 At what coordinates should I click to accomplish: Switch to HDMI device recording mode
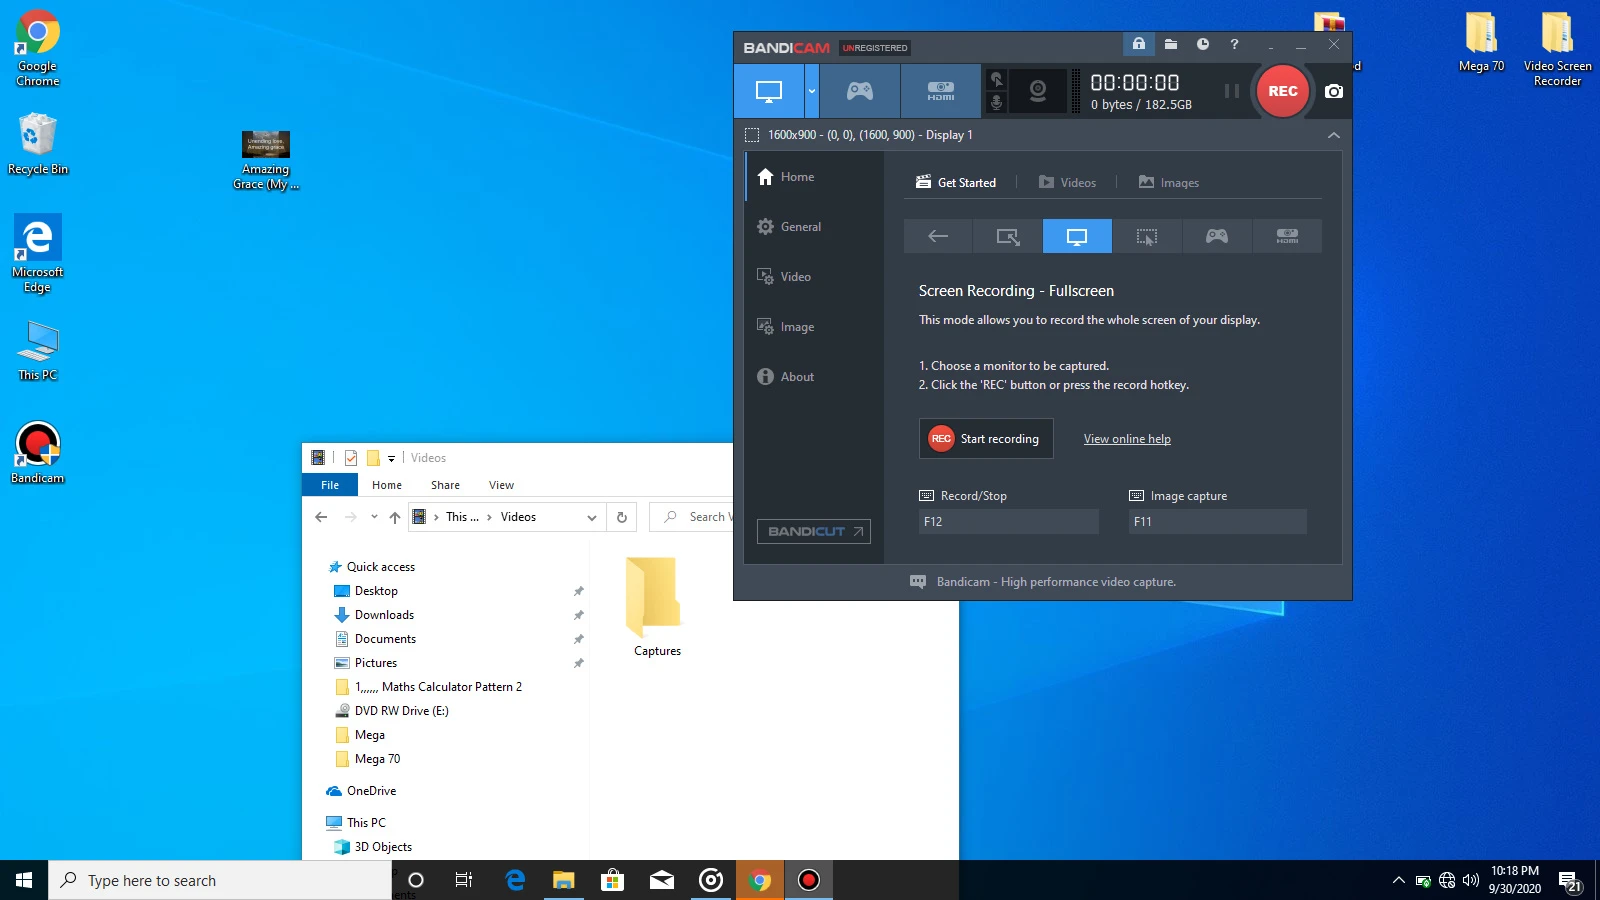click(940, 91)
